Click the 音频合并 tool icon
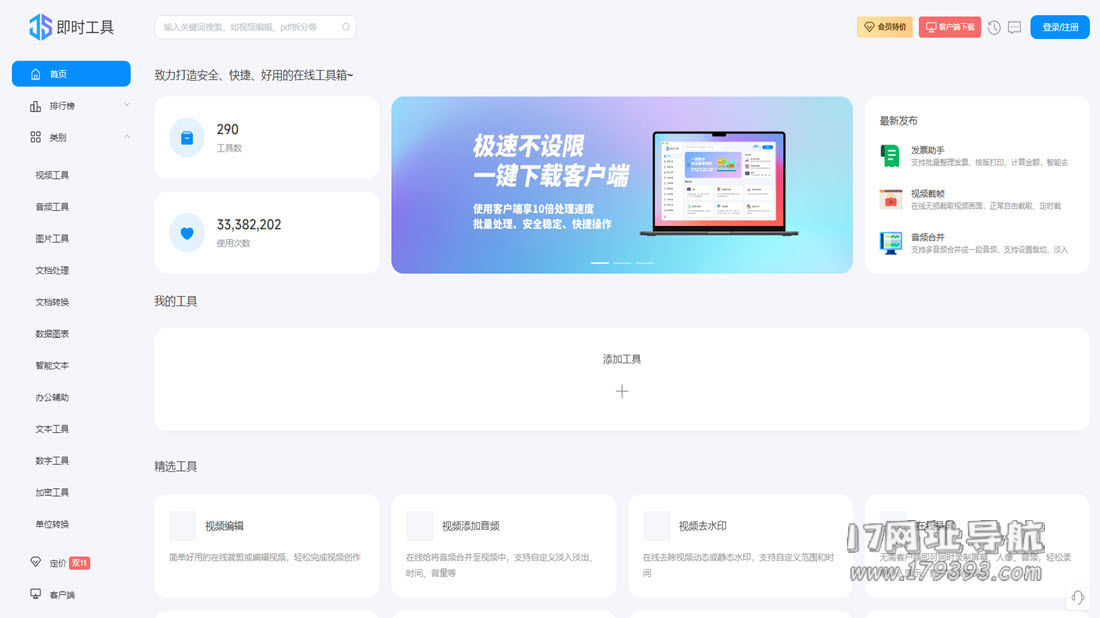1100x618 pixels. click(890, 243)
